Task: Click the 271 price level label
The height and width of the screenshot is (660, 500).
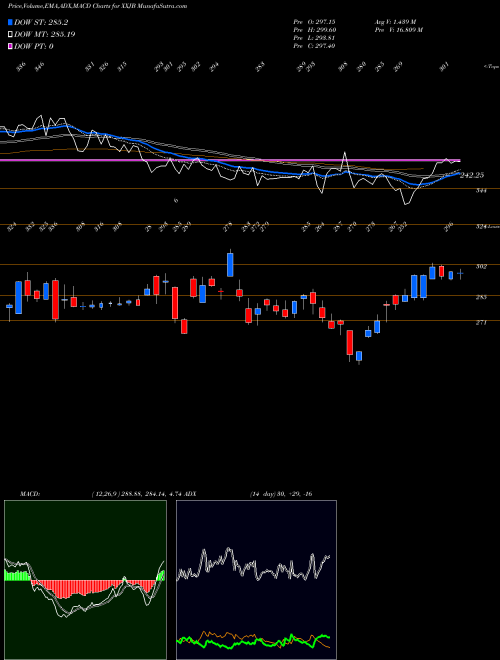Action: point(481,323)
